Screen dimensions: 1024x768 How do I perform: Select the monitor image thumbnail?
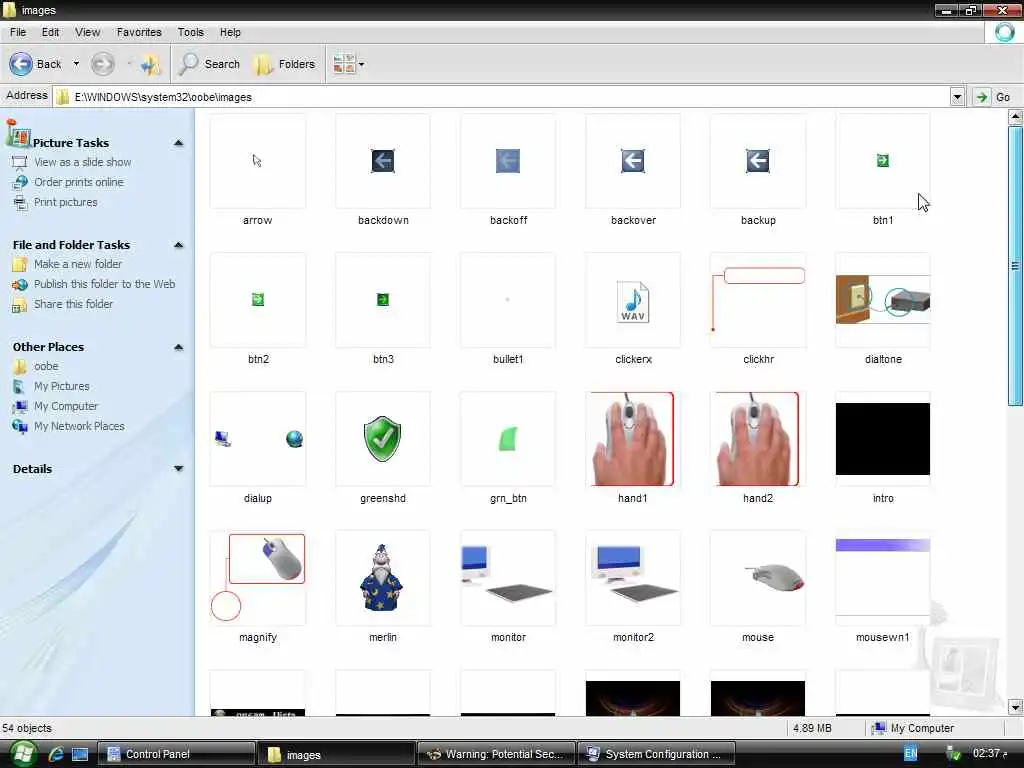[x=508, y=578]
